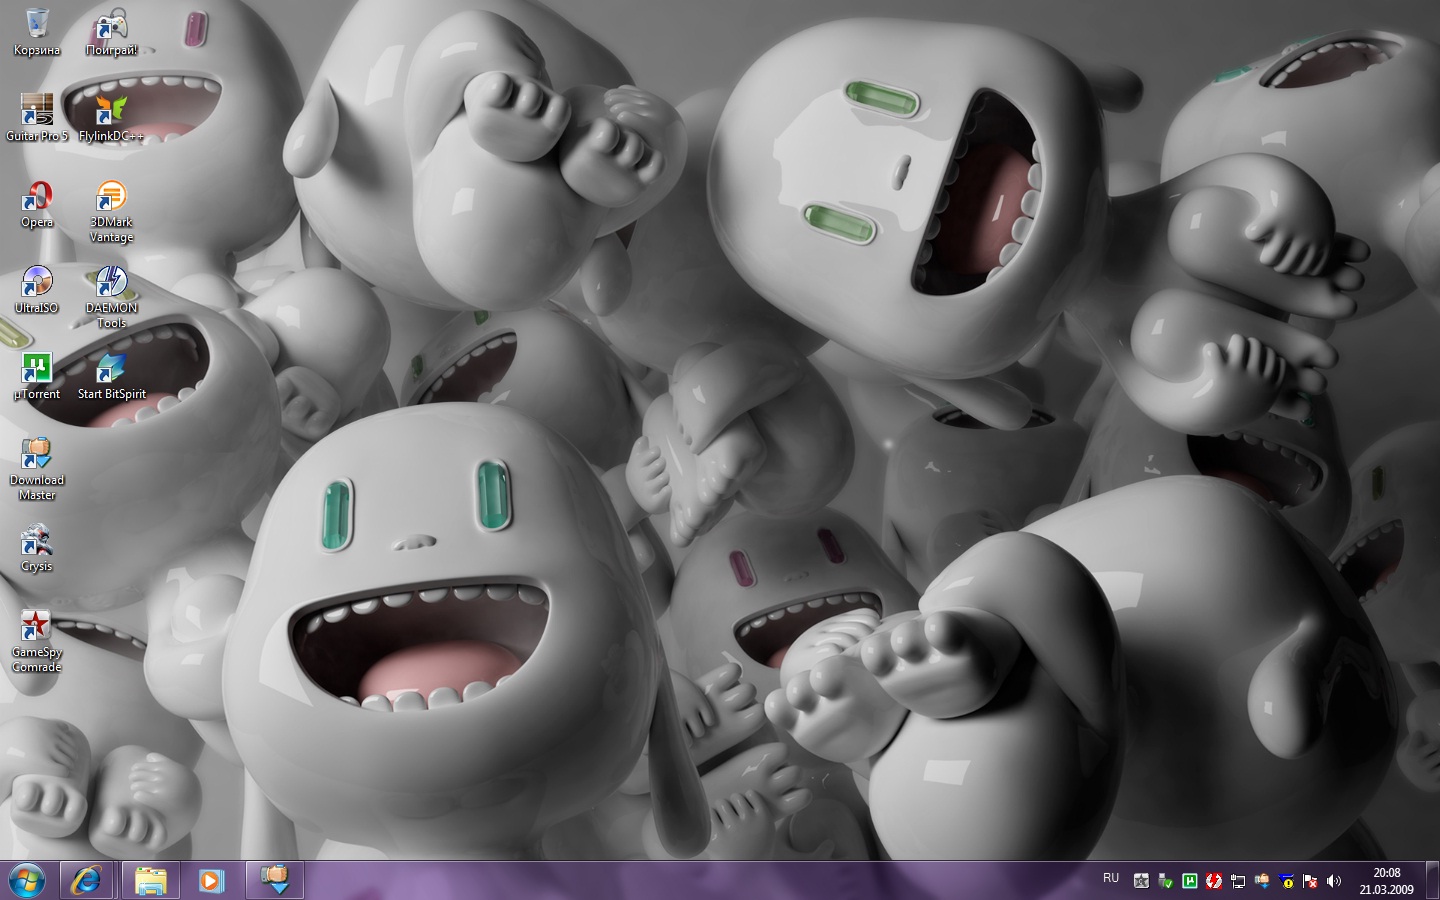Screen dimensions: 1440x900
Task: Click the GameSpy Comrade desktop icon
Action: [36, 627]
